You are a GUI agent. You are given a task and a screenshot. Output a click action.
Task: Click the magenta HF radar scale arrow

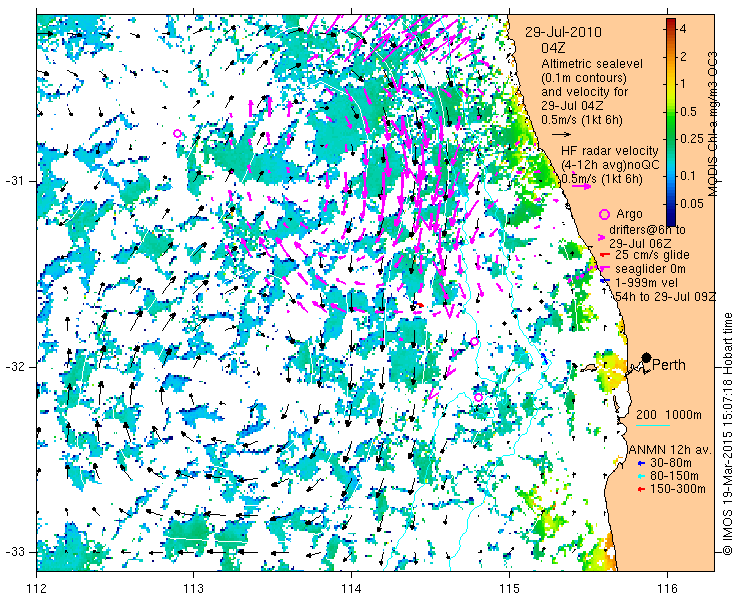581,186
